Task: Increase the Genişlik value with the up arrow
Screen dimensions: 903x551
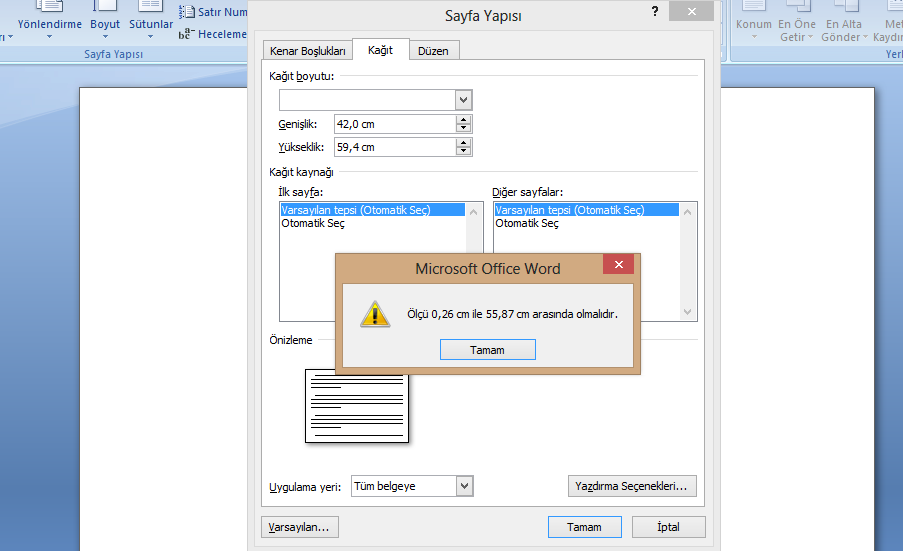Action: point(463,120)
